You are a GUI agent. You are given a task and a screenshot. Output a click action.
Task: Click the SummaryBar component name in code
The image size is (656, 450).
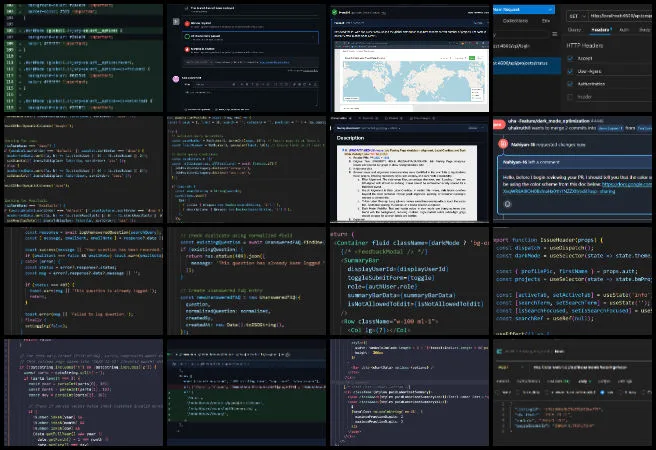click(361, 260)
